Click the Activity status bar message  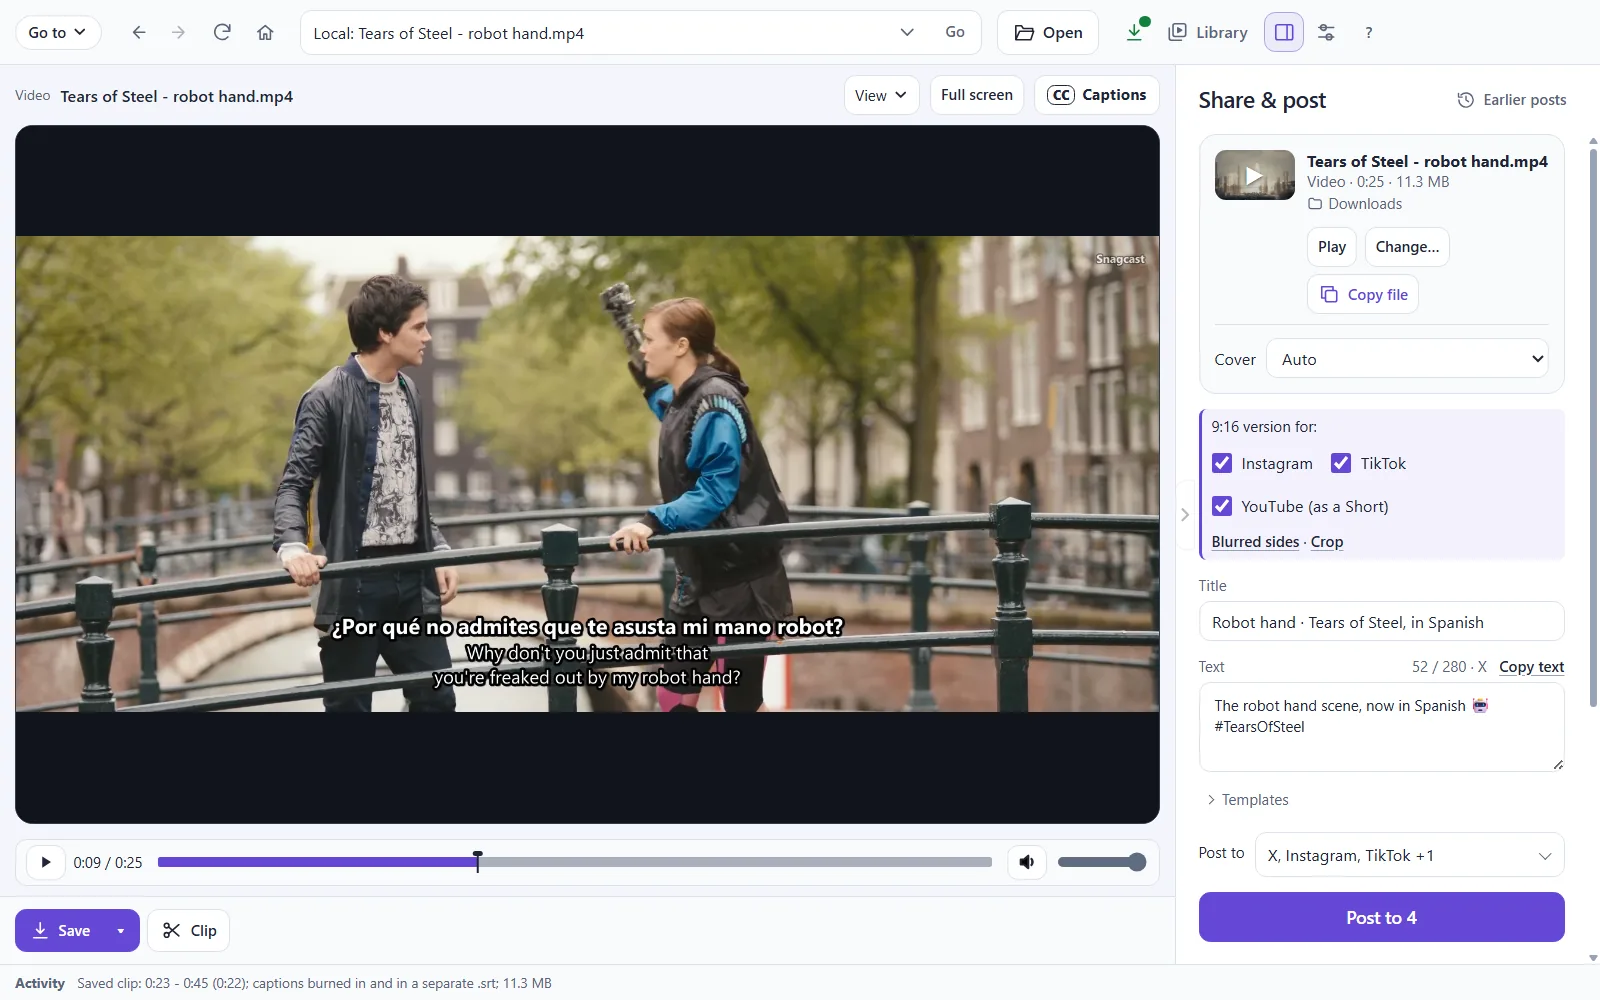pyautogui.click(x=314, y=983)
